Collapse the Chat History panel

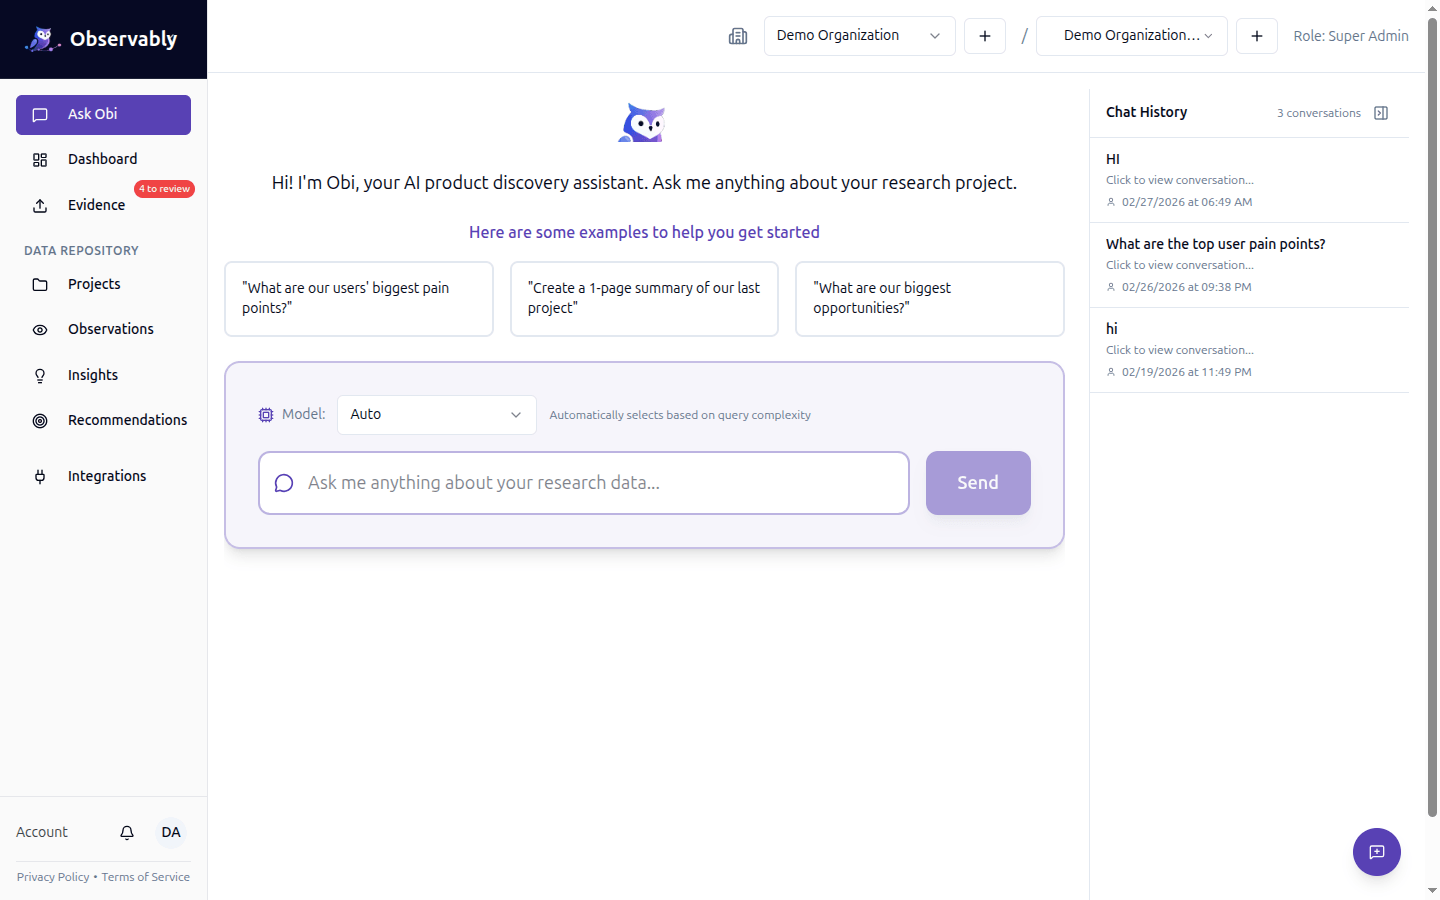1381,113
